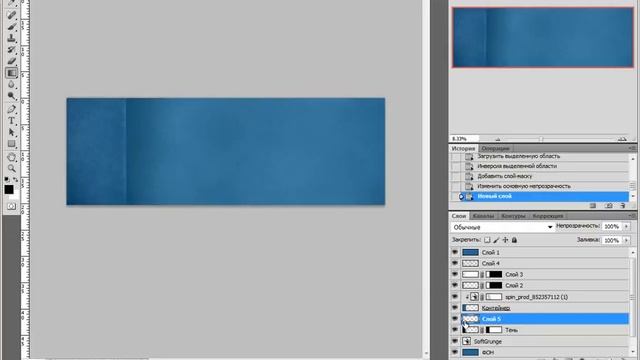The height and width of the screenshot is (360, 640).
Task: Hide the Слой 3 layer
Action: [x=455, y=274]
